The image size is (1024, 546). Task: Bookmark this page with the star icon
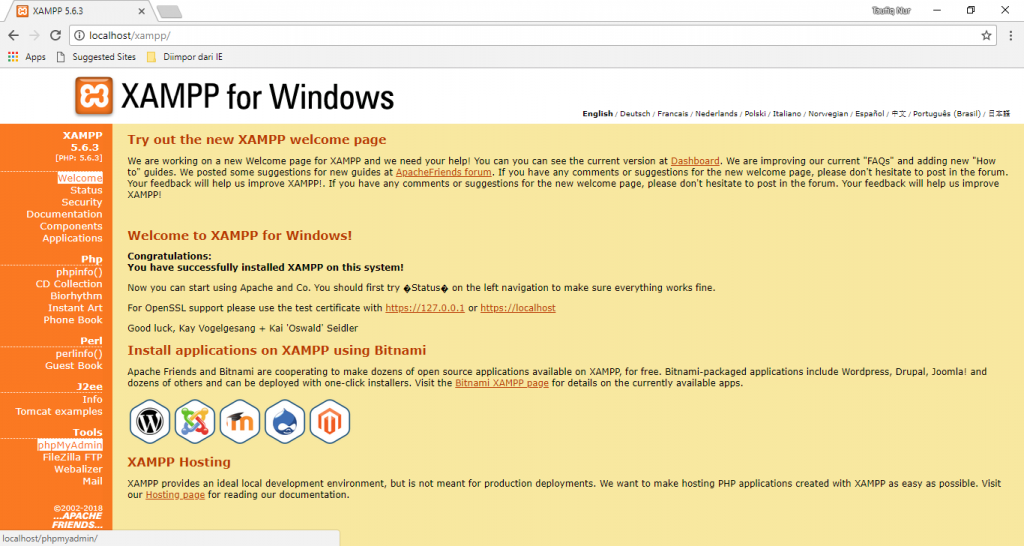(x=986, y=35)
